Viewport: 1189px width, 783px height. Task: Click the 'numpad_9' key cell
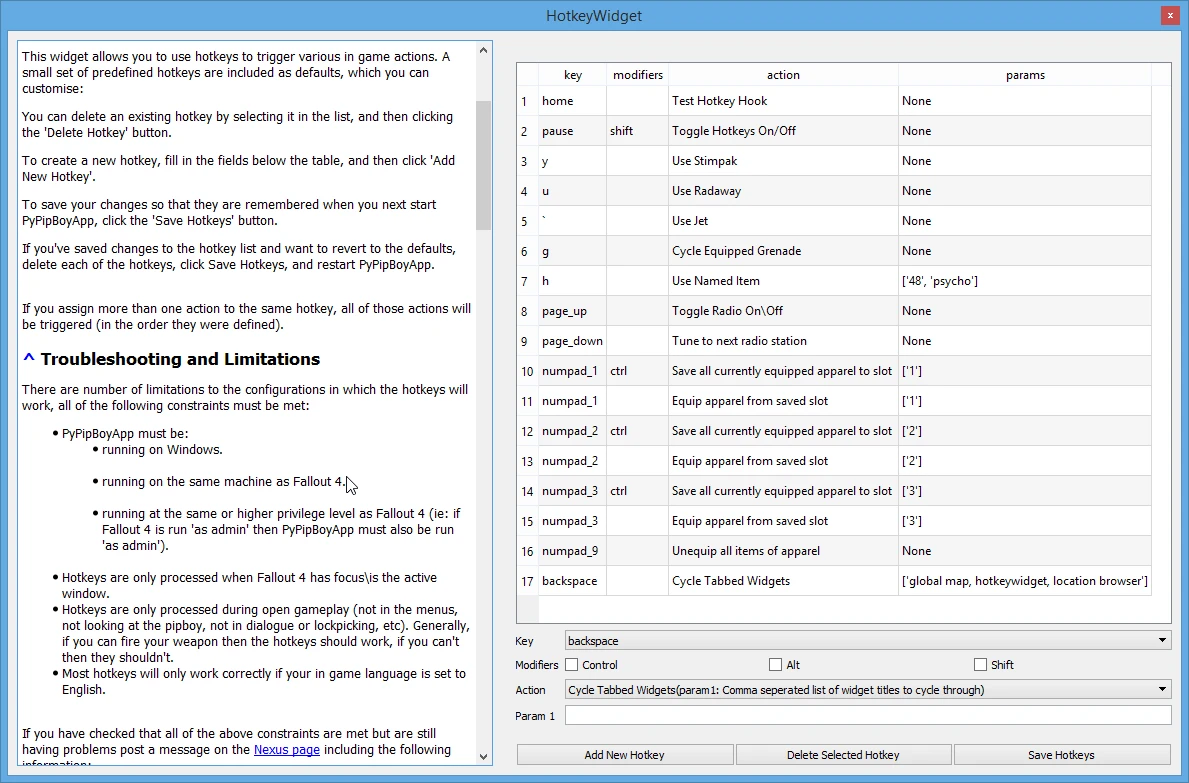tap(573, 551)
